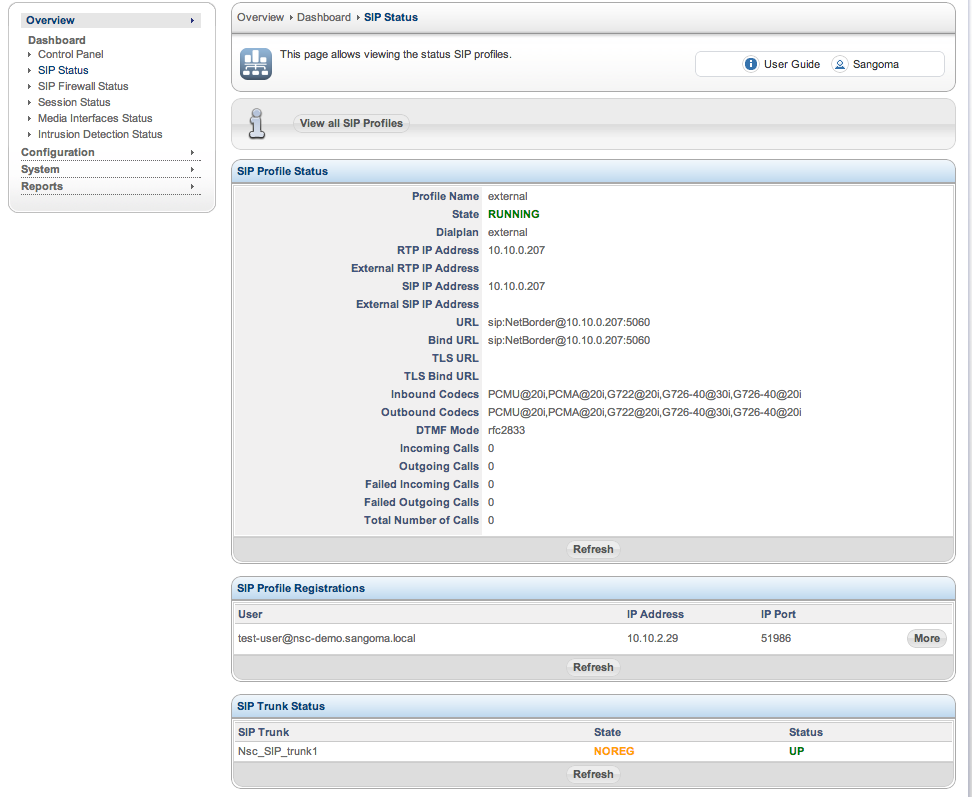This screenshot has width=972, height=797.
Task: Go to Control Panel in sidebar
Action: click(71, 55)
